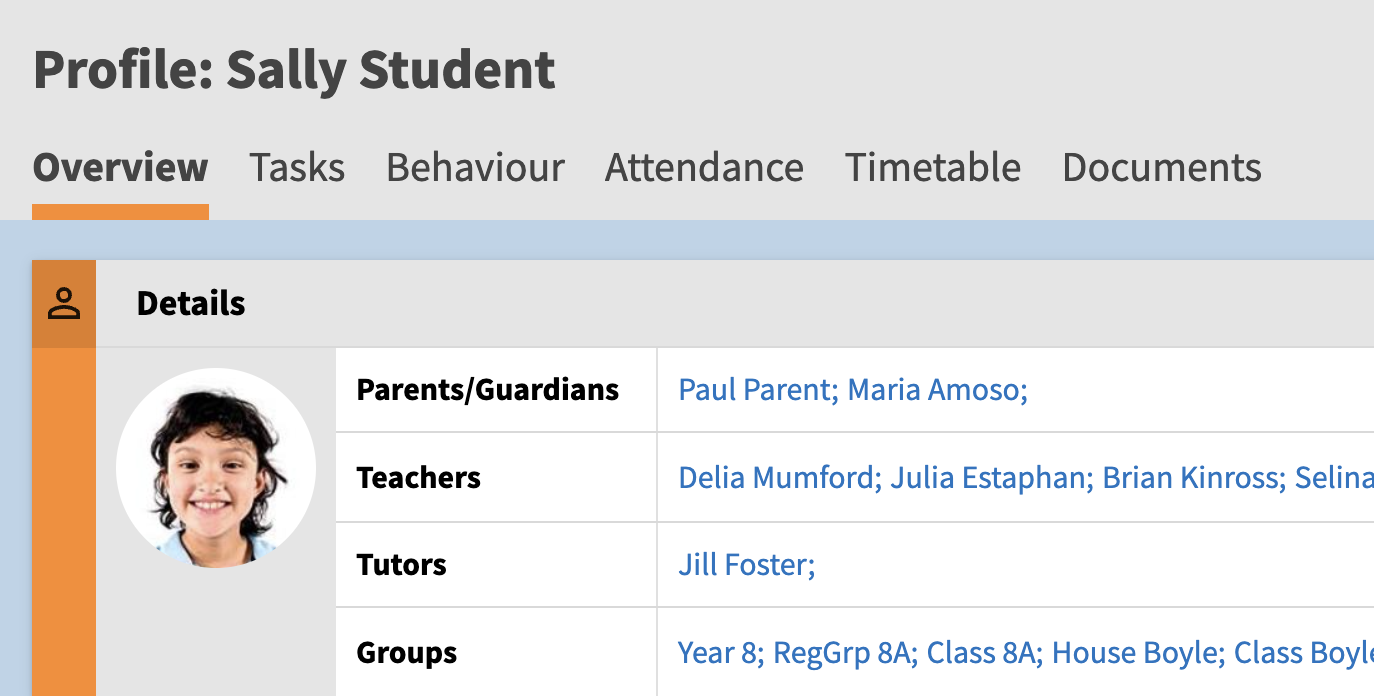This screenshot has height=696, width=1374.
Task: Open Sally Student's profile photo
Action: (216, 468)
